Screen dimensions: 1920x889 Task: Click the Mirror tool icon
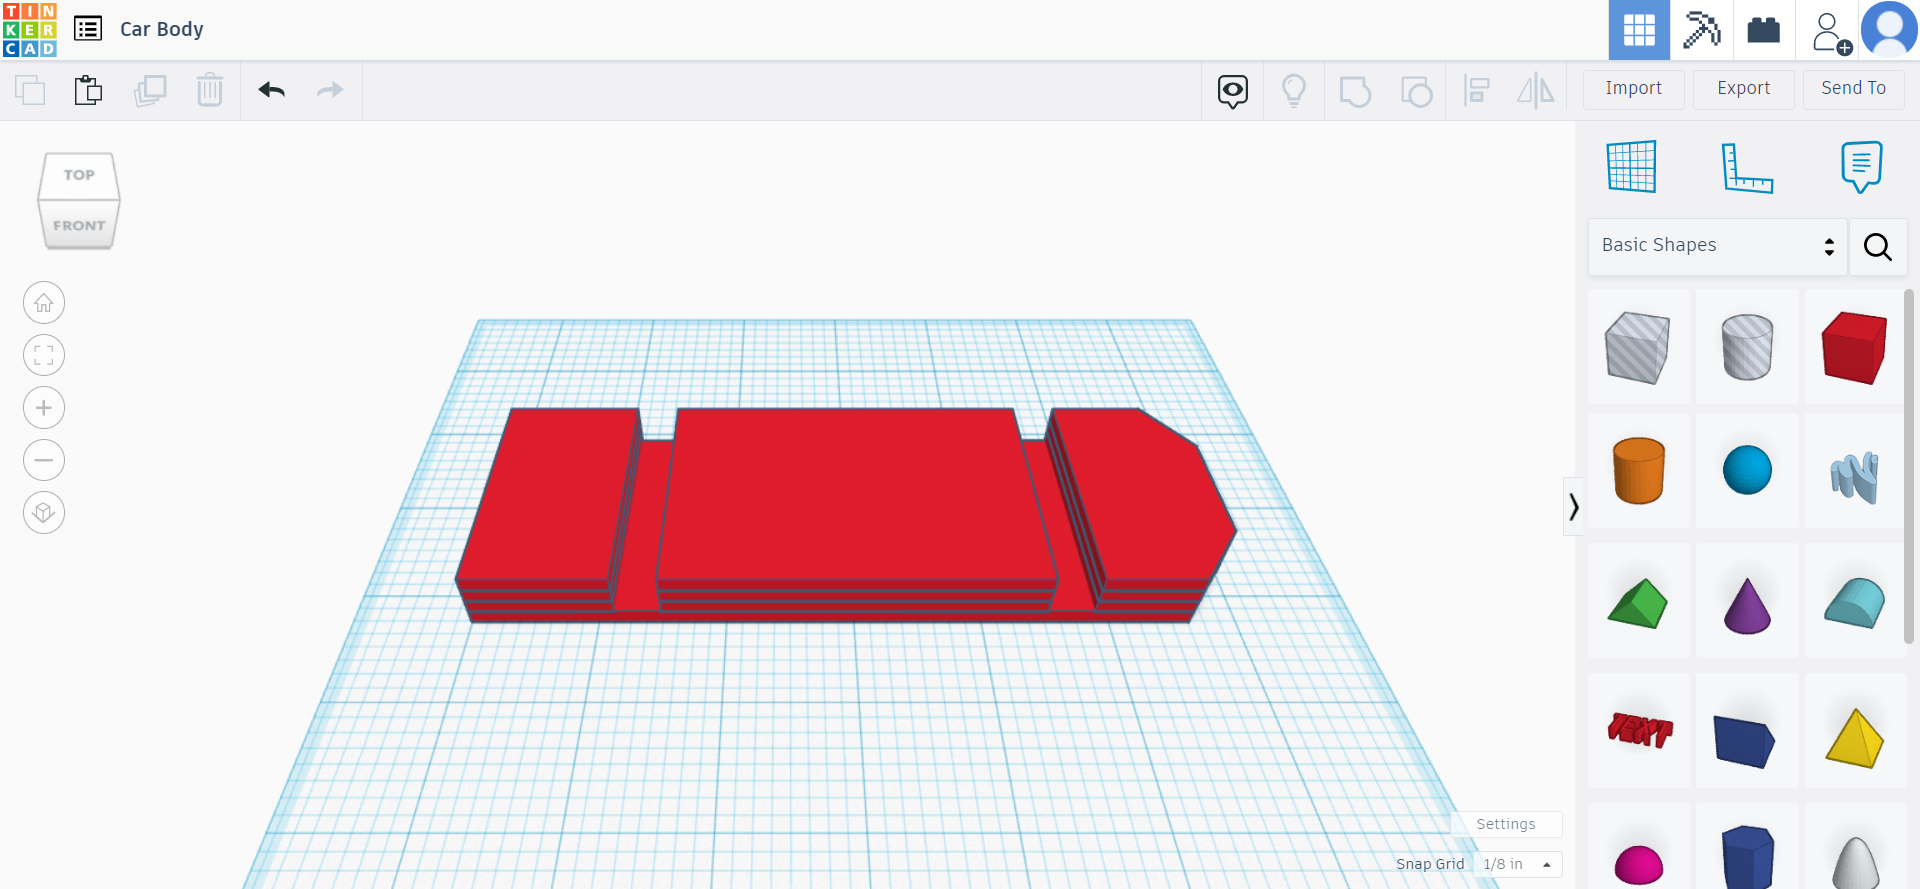tap(1536, 91)
